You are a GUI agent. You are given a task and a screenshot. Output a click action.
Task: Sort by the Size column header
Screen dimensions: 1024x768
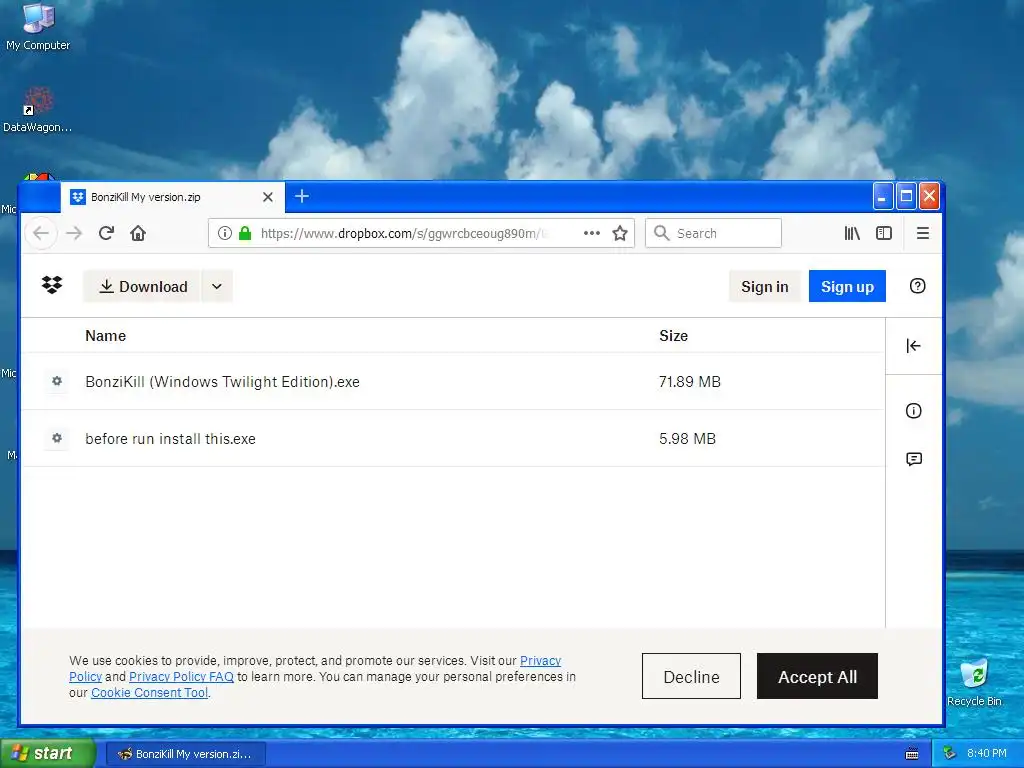[x=673, y=336]
